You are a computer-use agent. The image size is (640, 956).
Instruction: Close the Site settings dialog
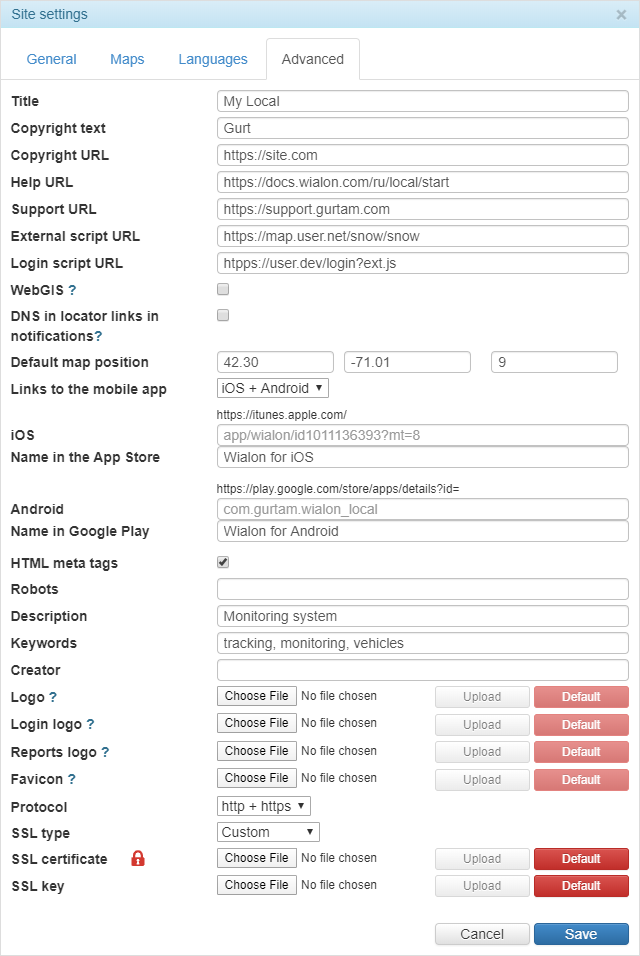[621, 15]
